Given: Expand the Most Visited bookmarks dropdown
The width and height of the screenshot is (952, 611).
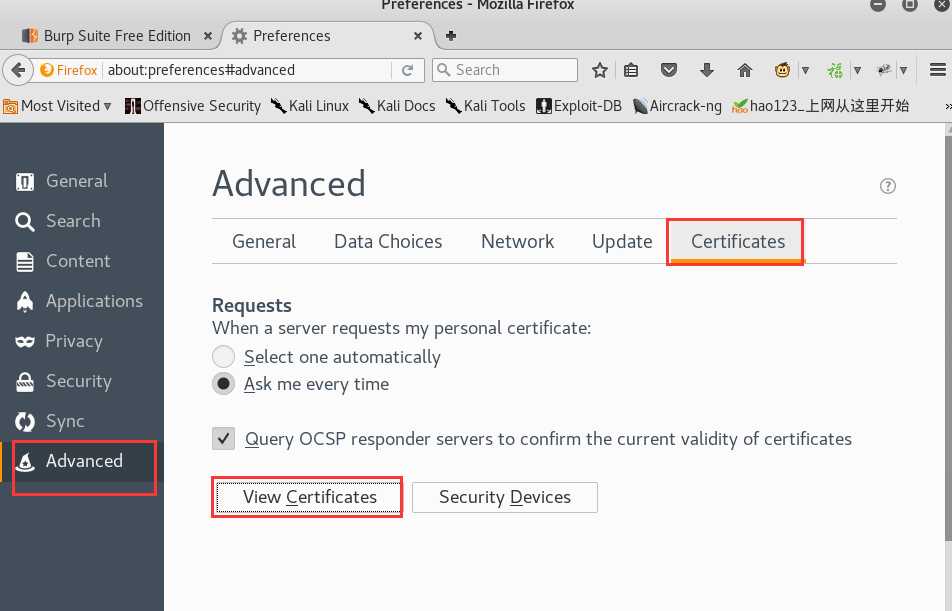Looking at the screenshot, I should tap(107, 106).
